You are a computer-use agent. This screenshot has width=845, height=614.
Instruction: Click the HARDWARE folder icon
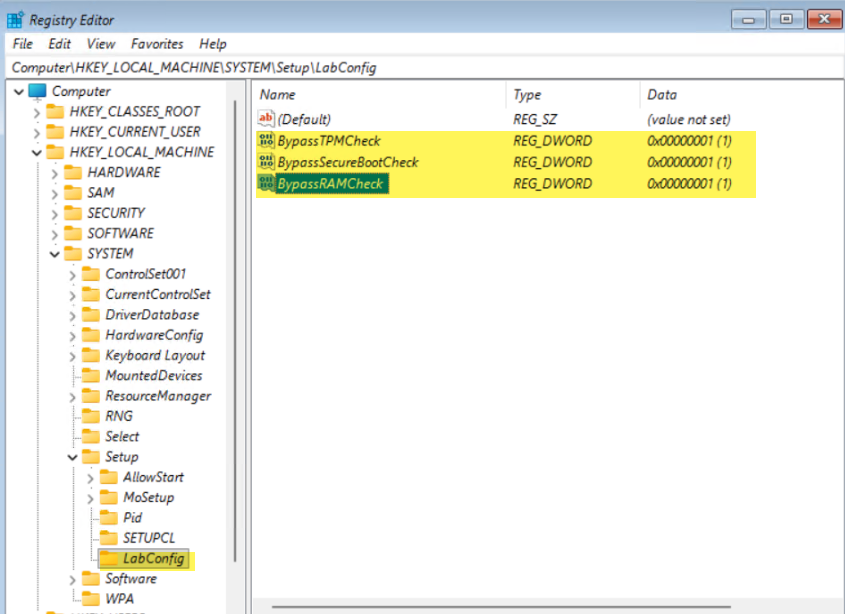click(x=72, y=172)
